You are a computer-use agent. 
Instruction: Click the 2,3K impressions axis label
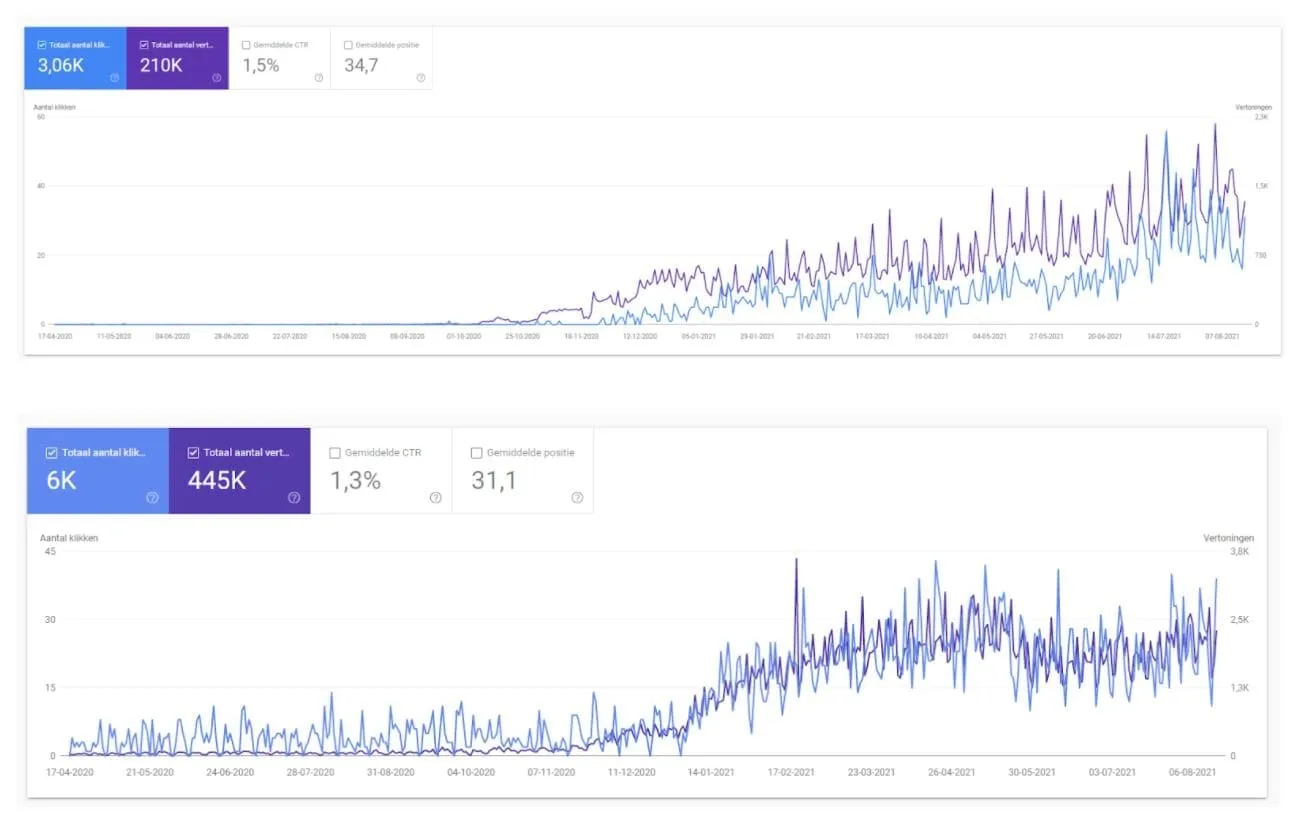point(1261,117)
